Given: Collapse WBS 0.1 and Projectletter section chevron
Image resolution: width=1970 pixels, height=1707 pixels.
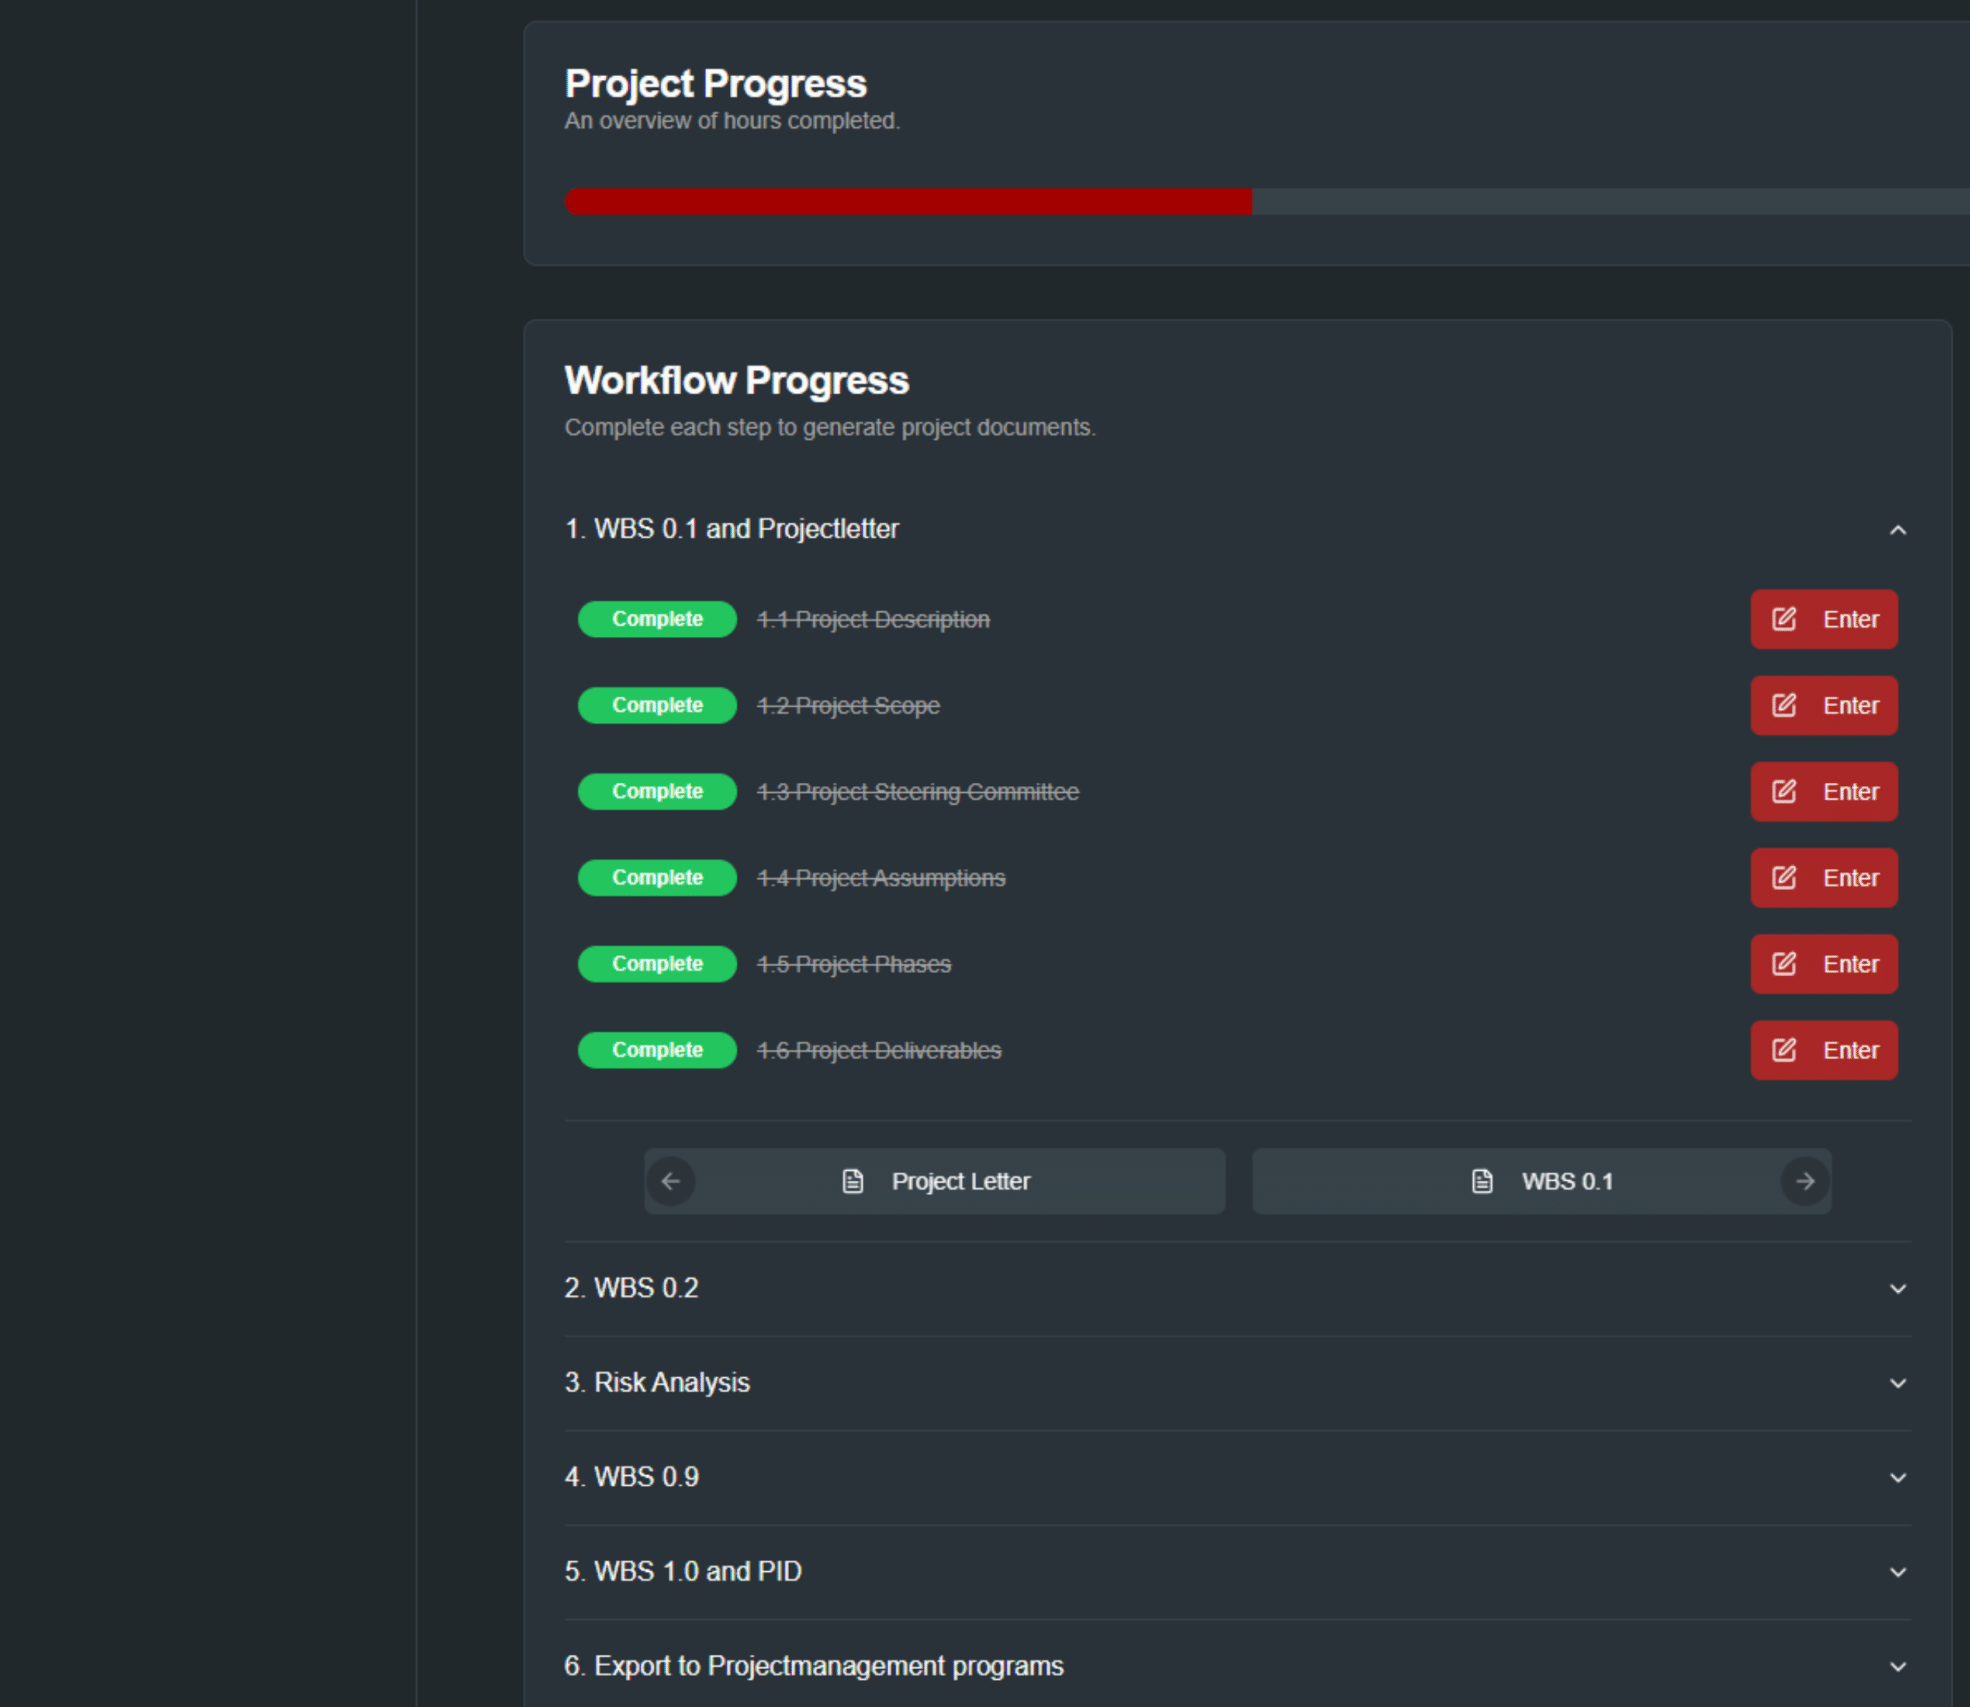Looking at the screenshot, I should click(1897, 530).
